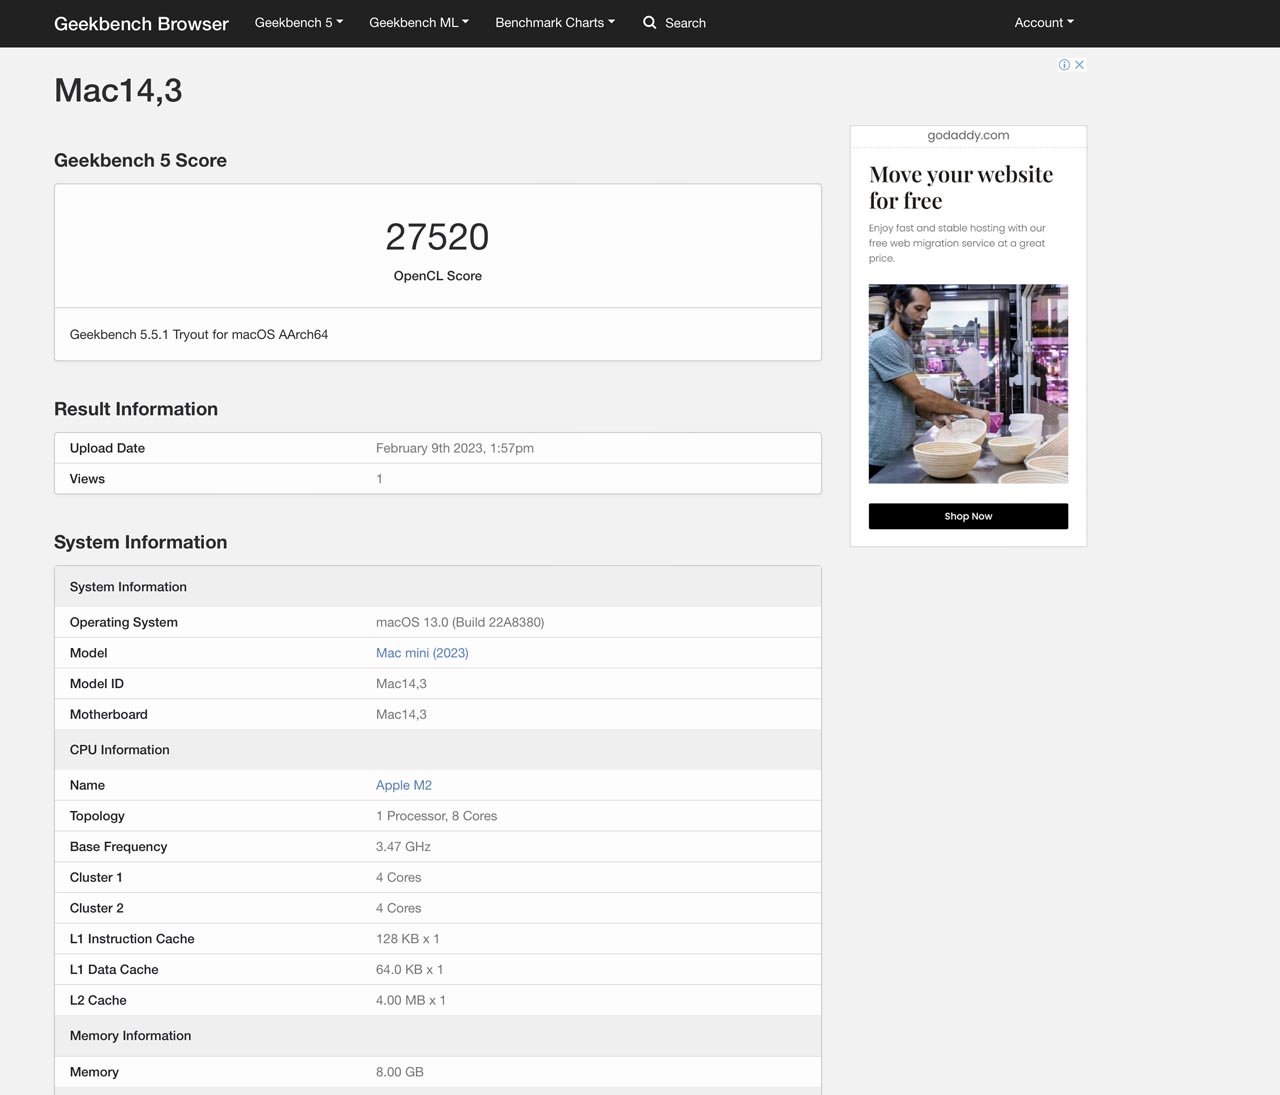1280x1095 pixels.
Task: Open the Geekbench Browser home link
Action: click(141, 23)
